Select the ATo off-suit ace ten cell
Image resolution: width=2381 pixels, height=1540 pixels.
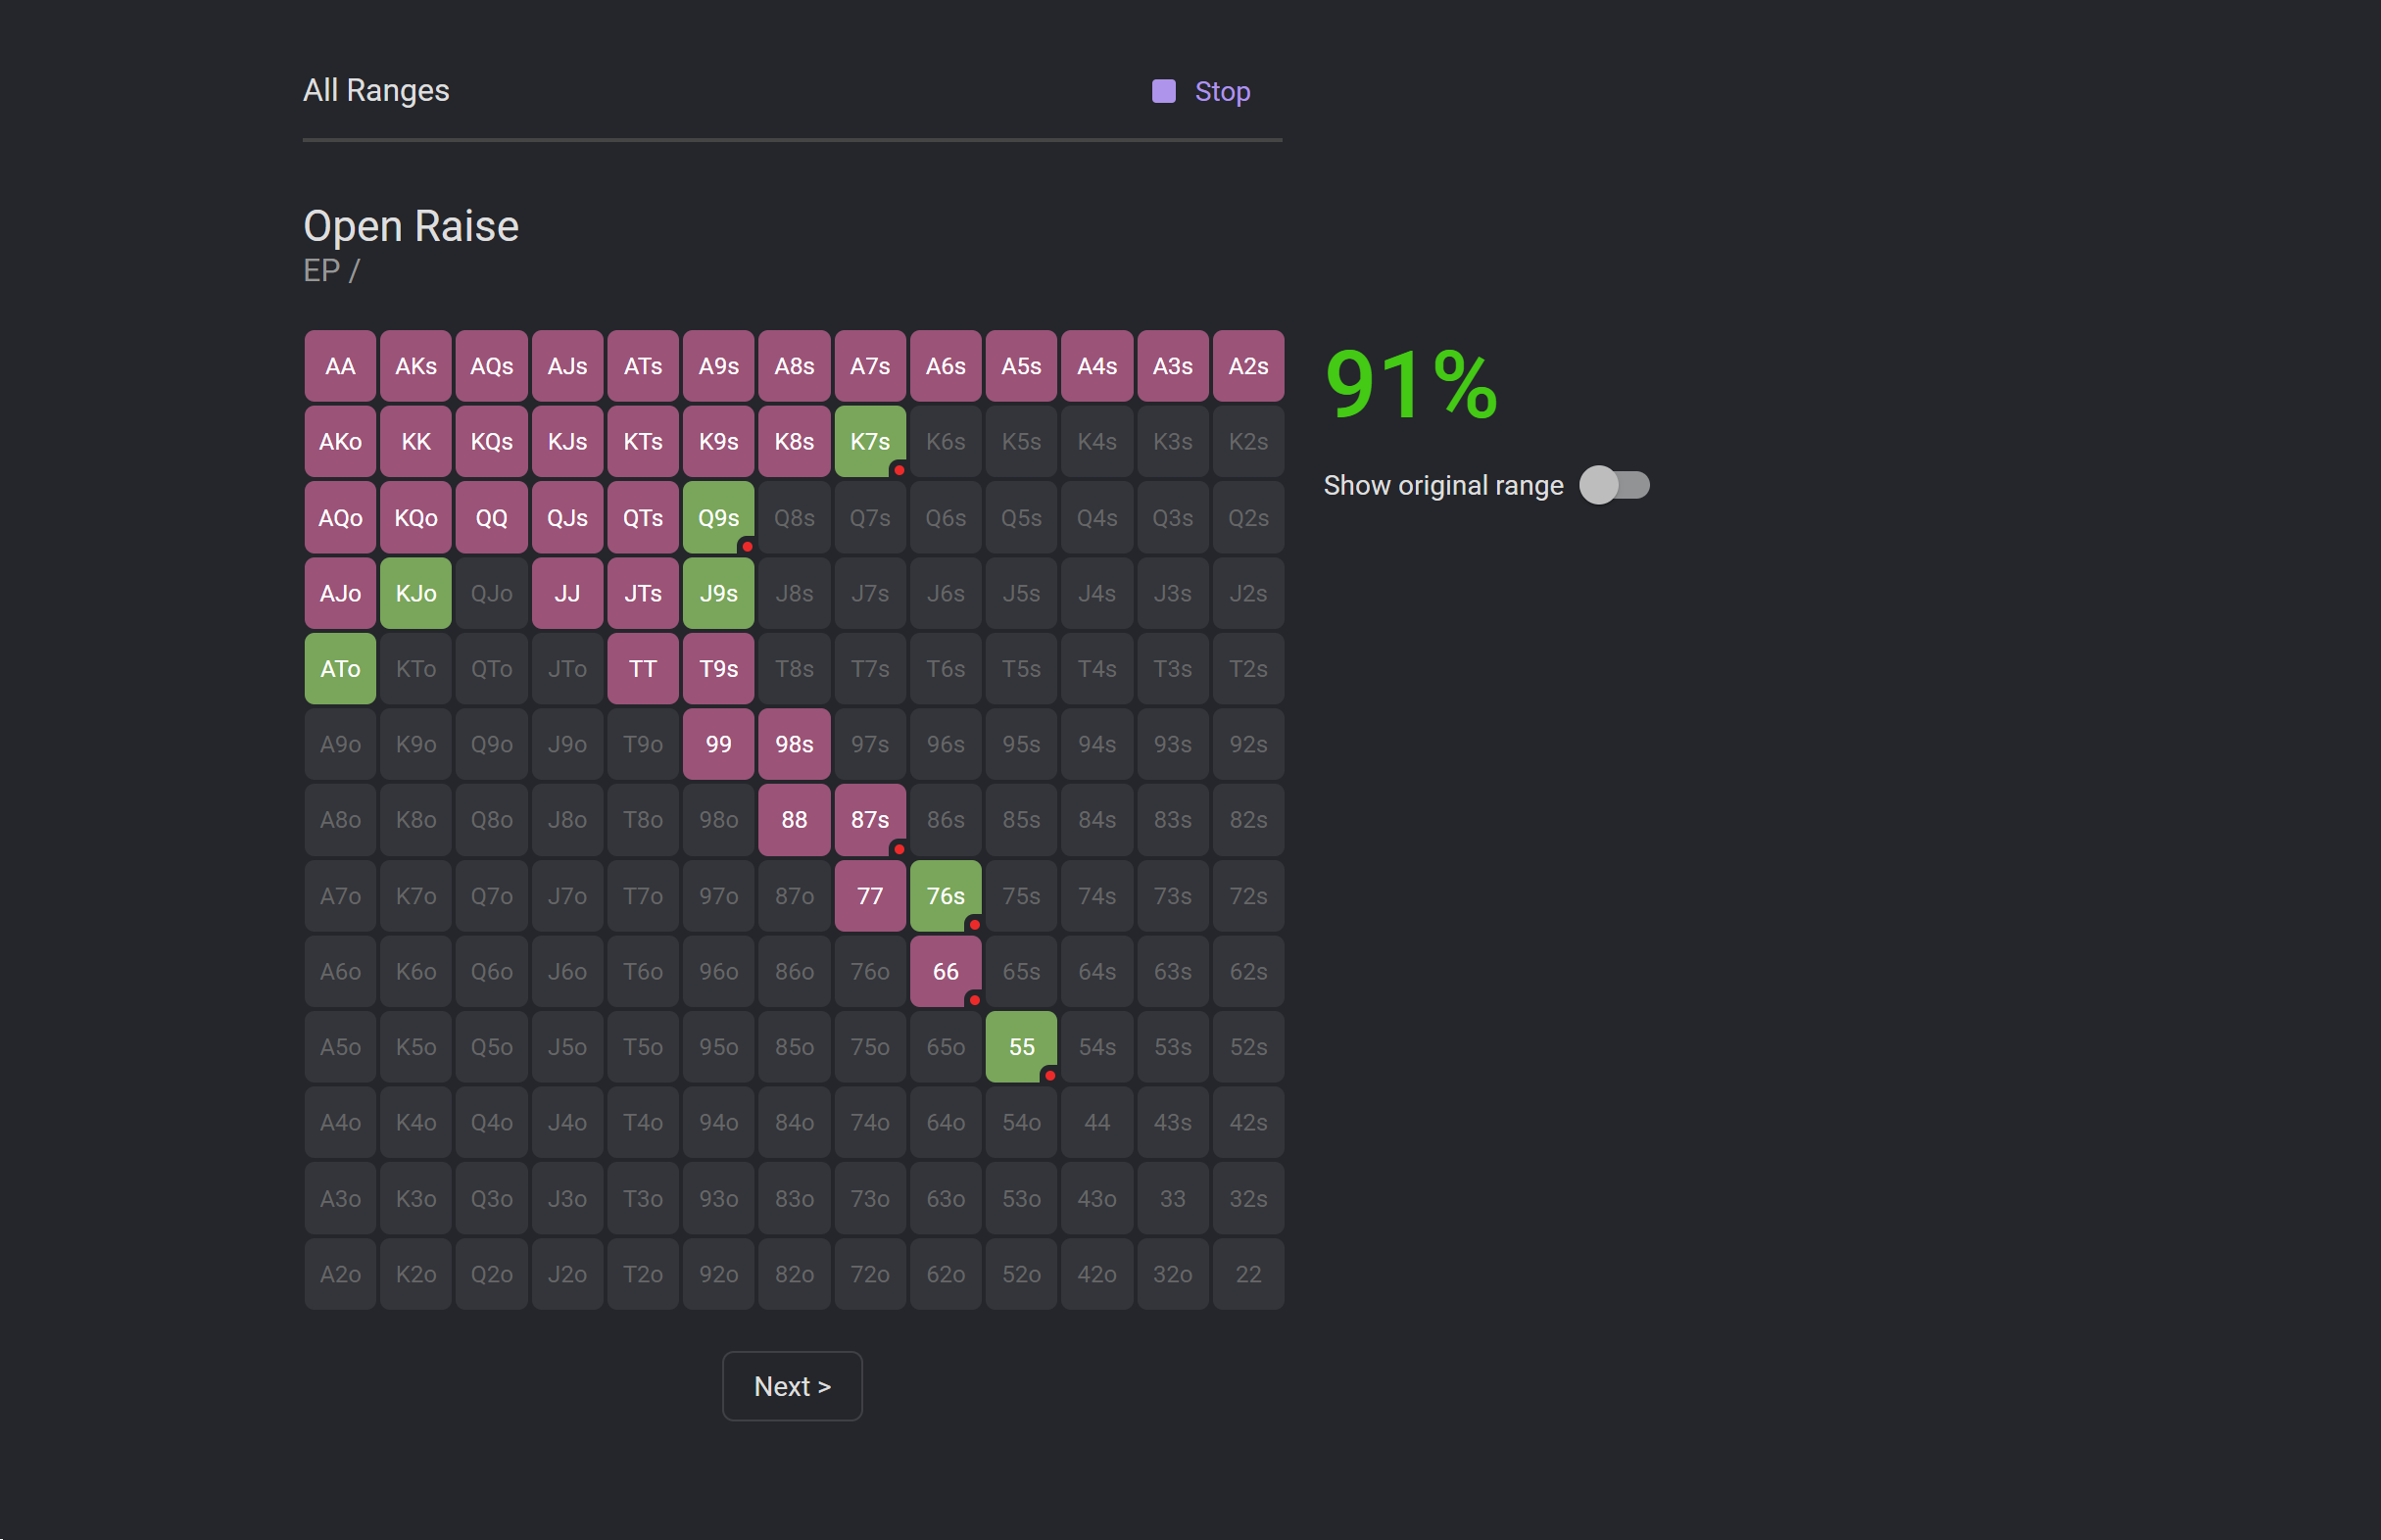342,668
